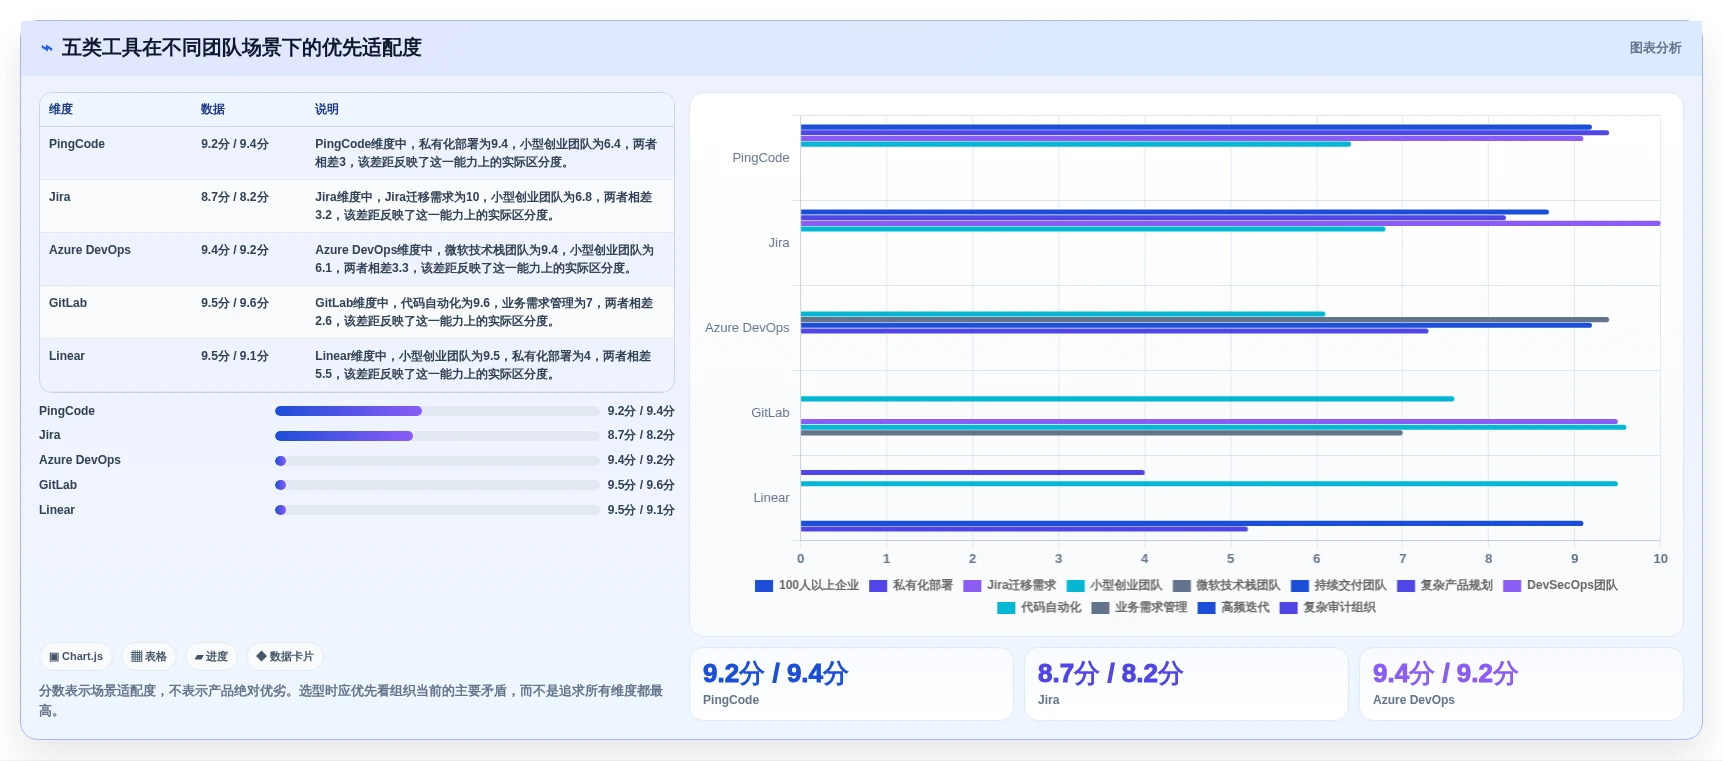The height and width of the screenshot is (761, 1723).
Task: Toggle the 持续交付团队 legend item
Action: pos(1338,586)
